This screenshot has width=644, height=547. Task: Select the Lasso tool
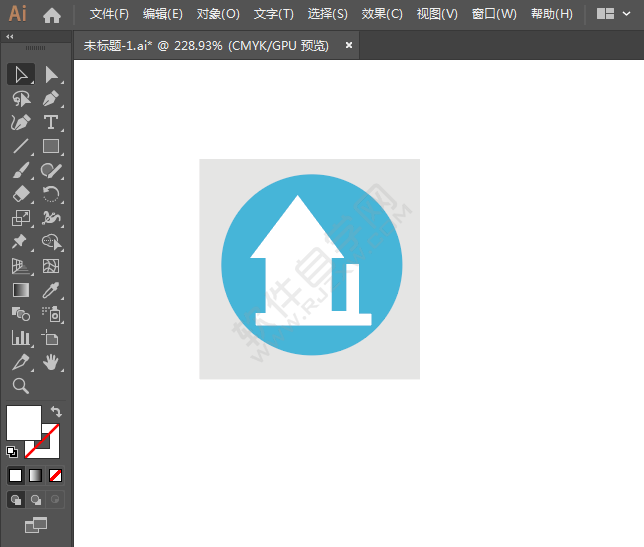(21, 99)
